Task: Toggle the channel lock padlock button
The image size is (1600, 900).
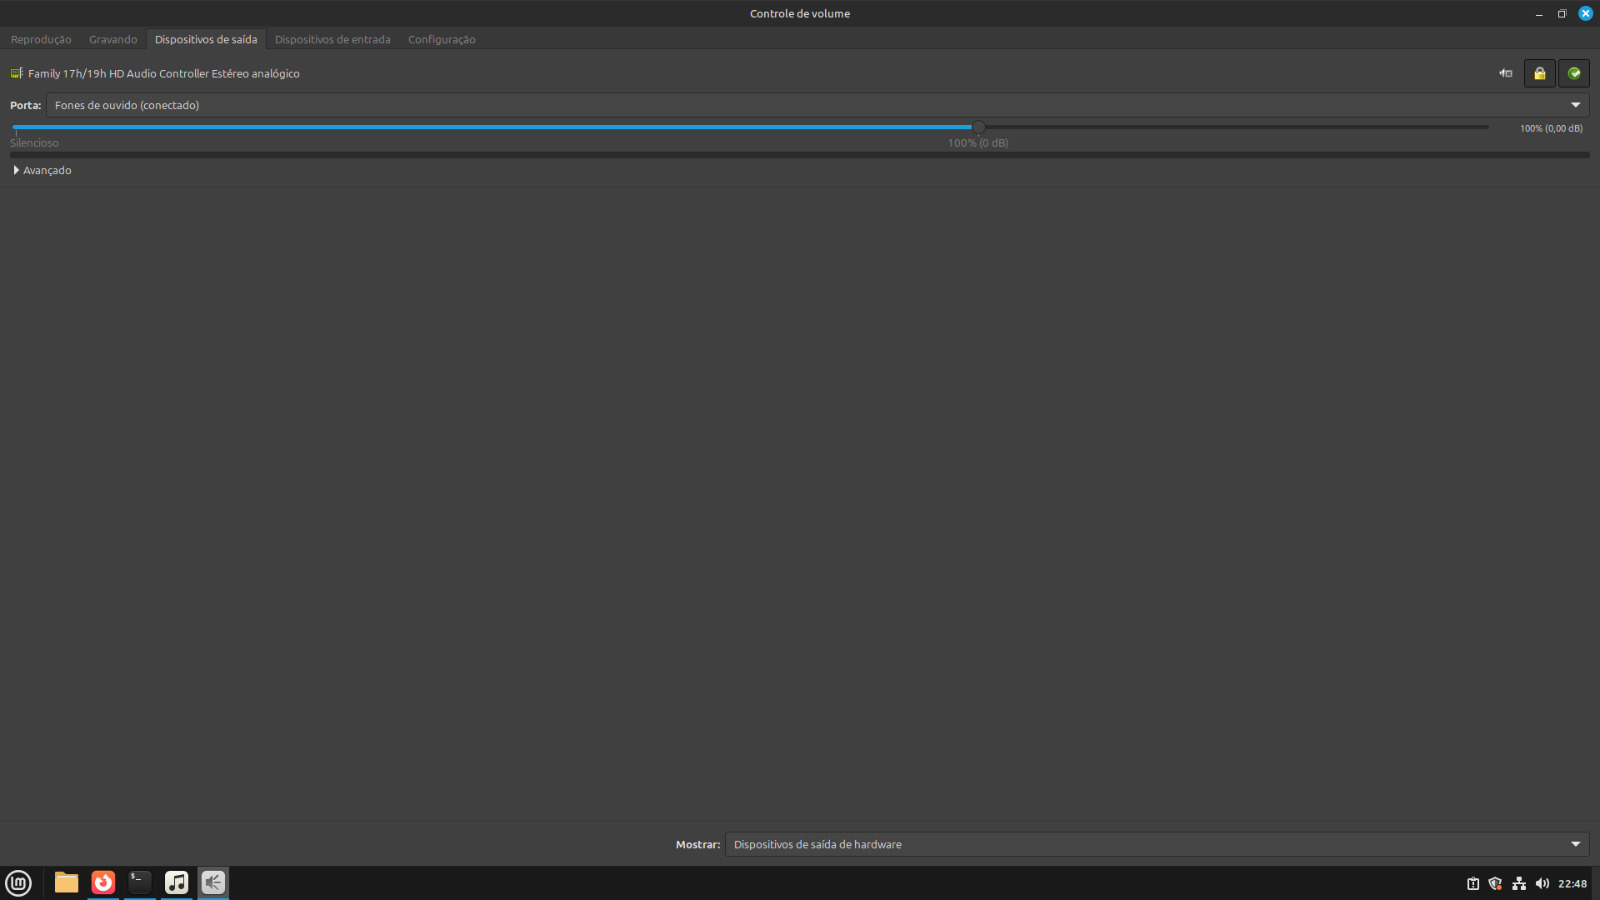Action: (x=1539, y=73)
